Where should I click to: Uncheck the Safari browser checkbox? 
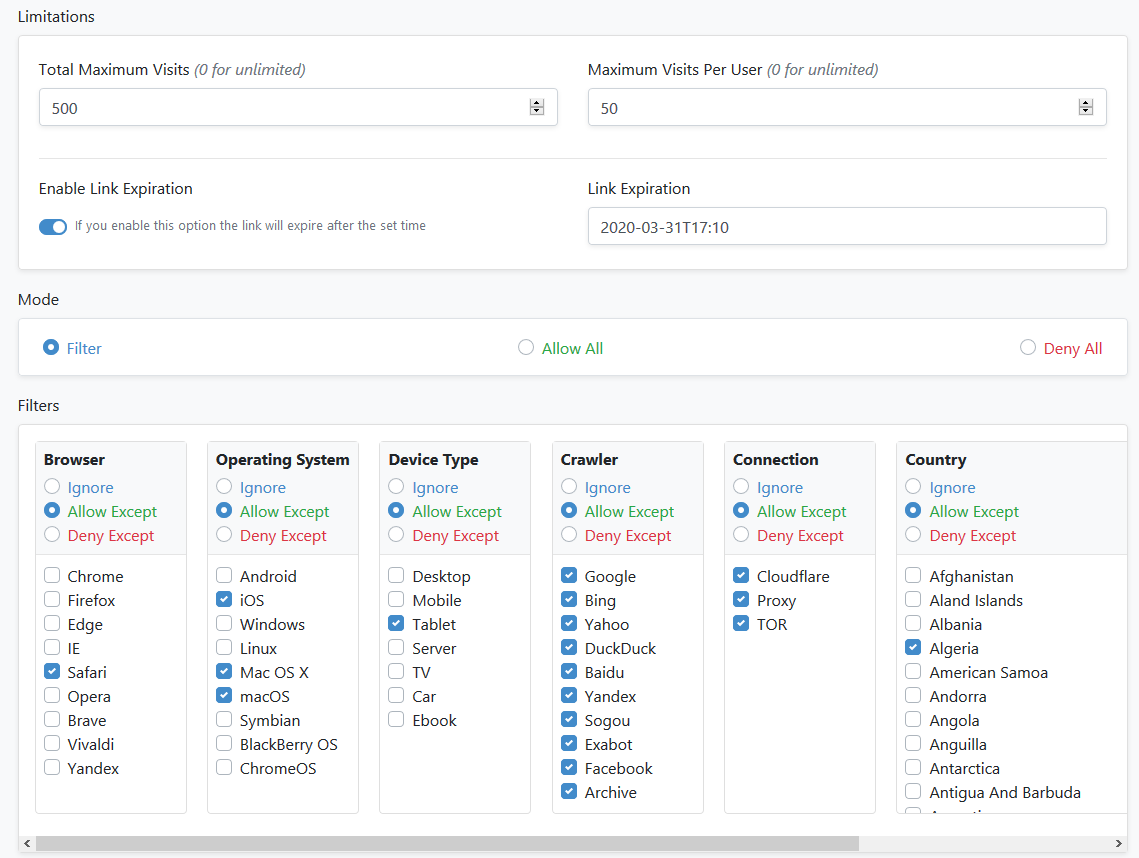52,672
